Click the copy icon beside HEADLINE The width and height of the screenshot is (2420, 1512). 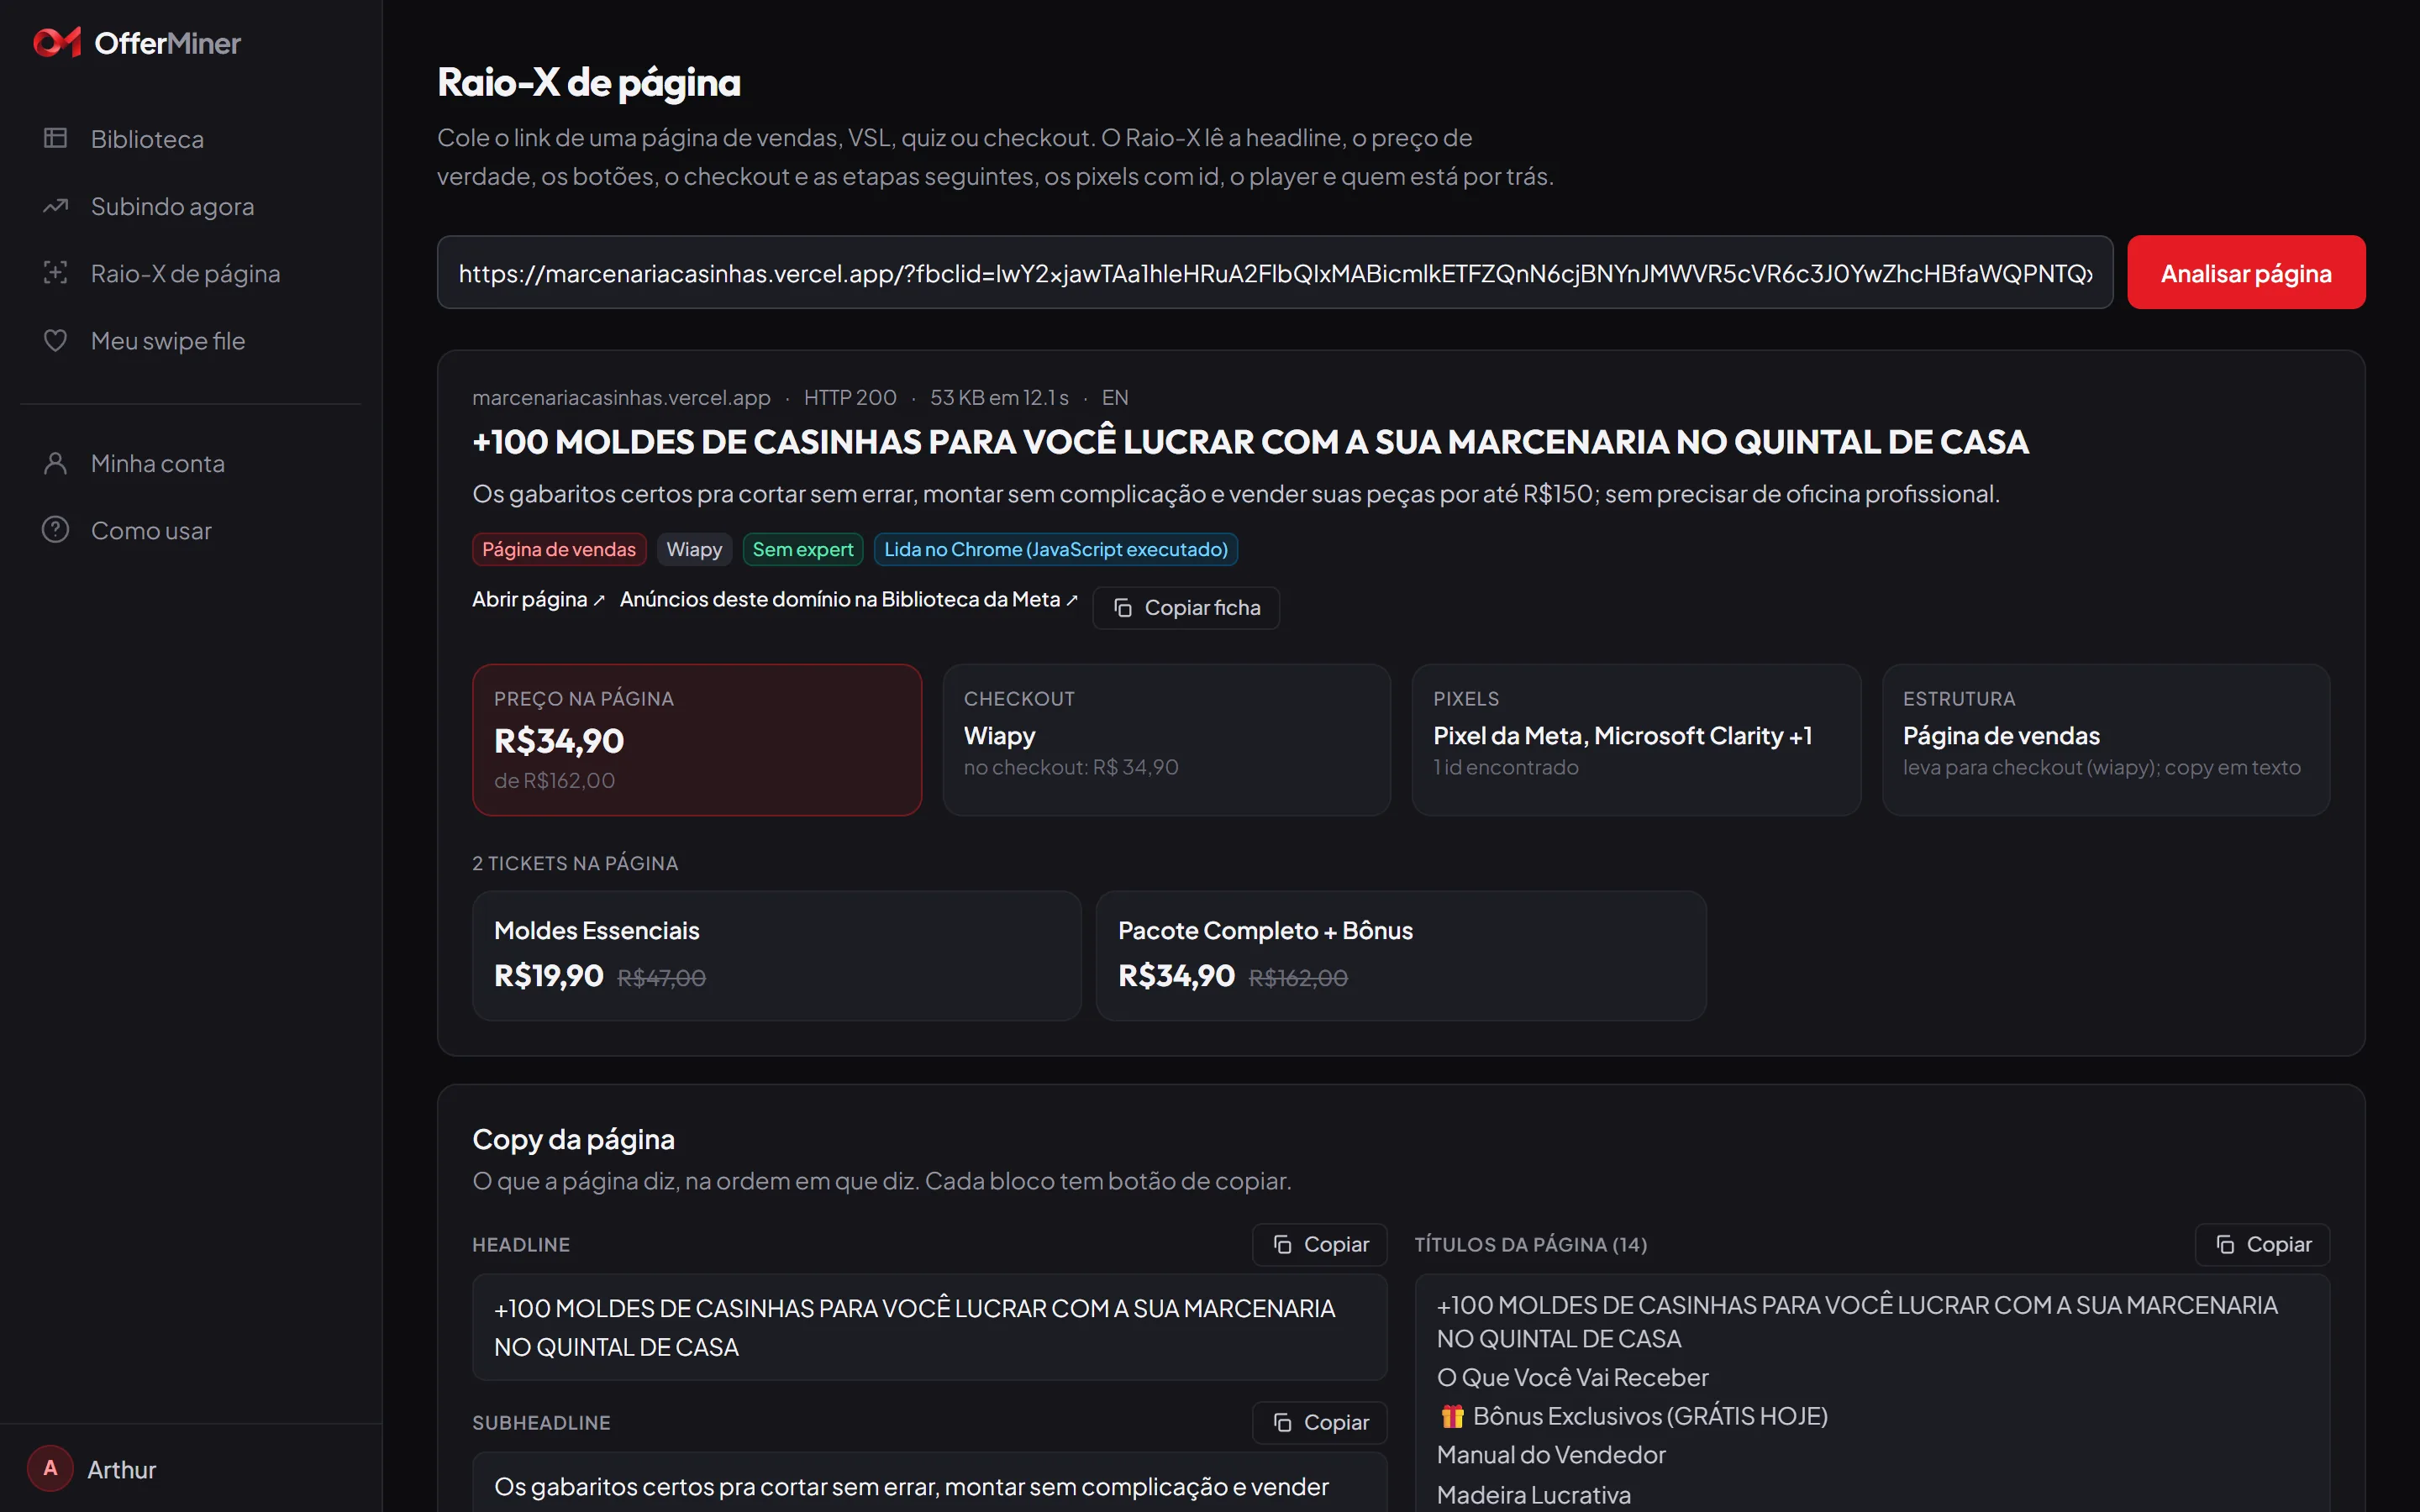coord(1282,1244)
